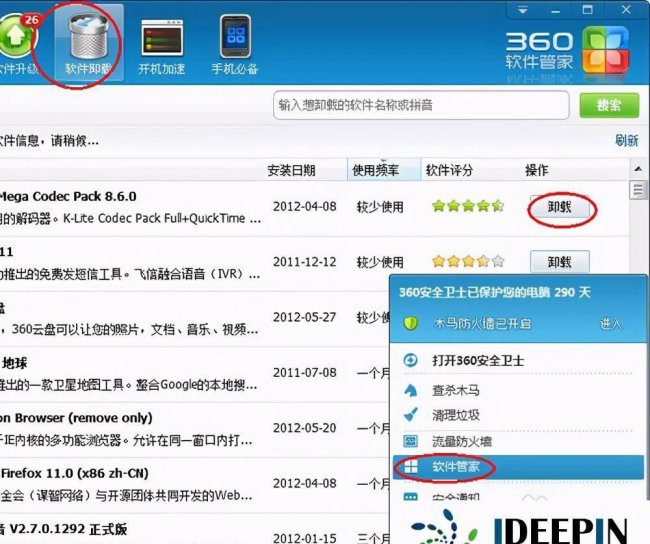Click the list scrollbar thumb handle
Viewport: 650px width, 544px height.
tap(638, 191)
